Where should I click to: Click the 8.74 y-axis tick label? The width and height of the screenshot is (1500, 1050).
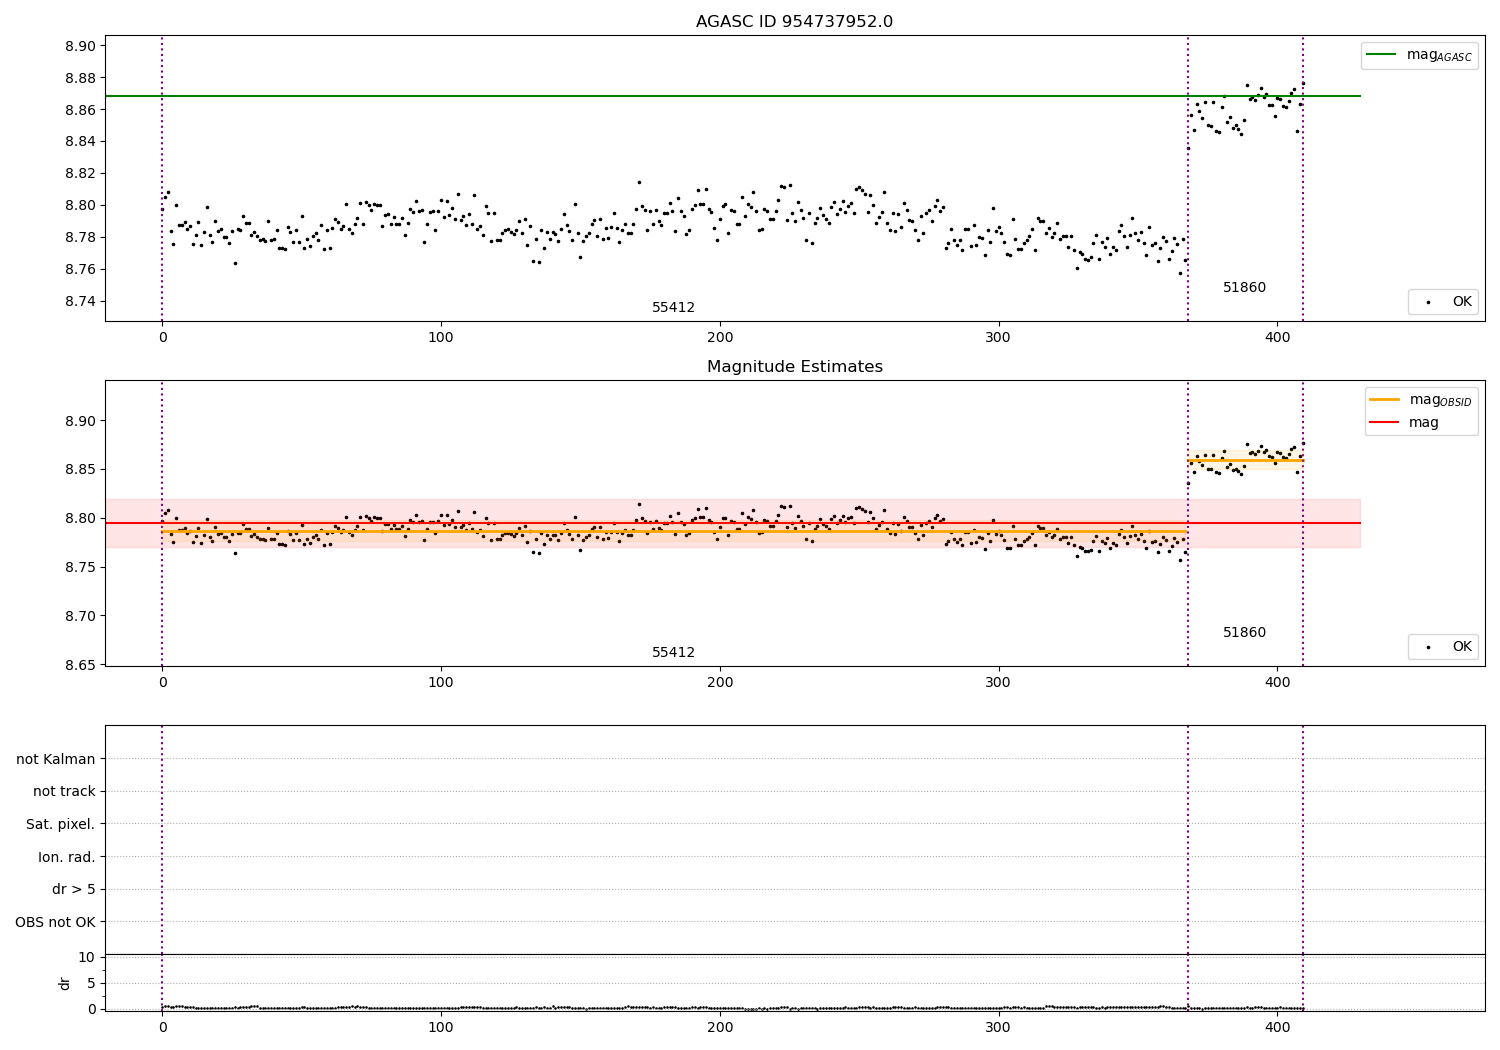click(x=79, y=302)
